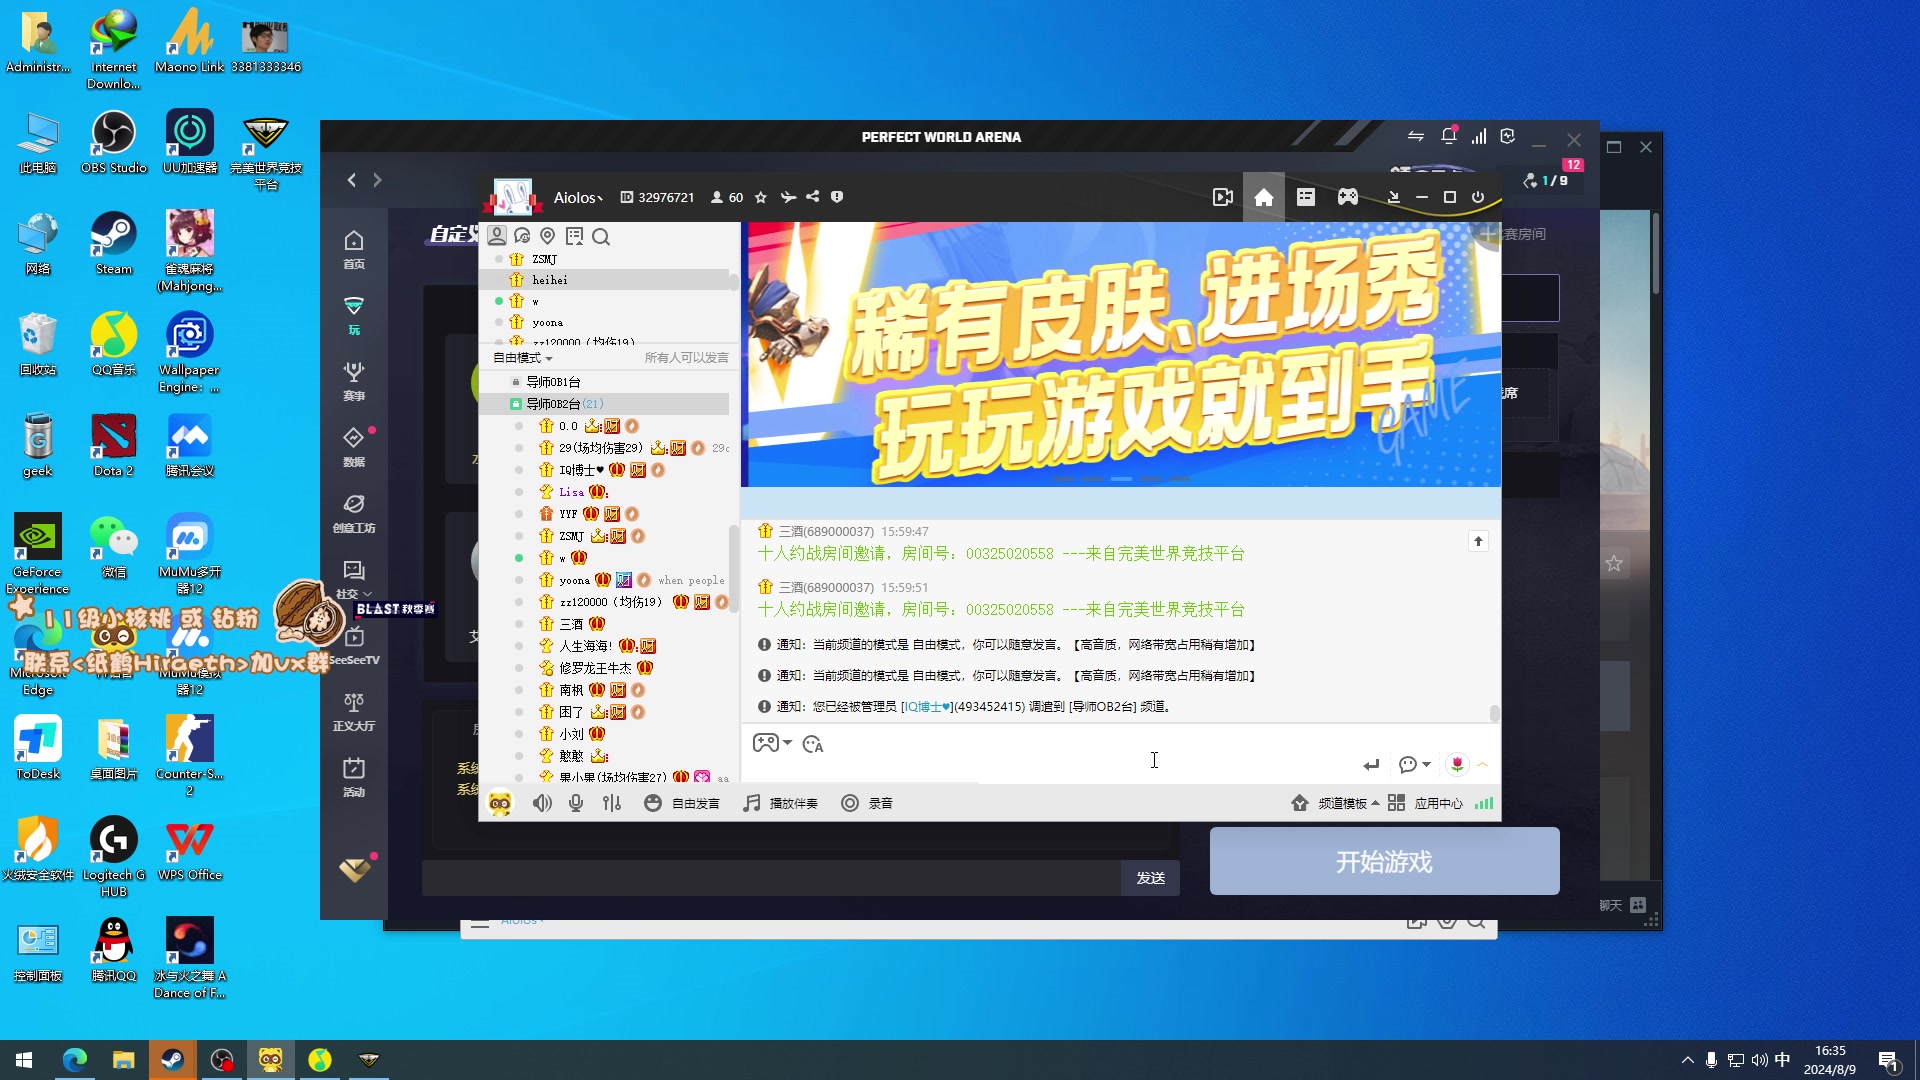Mute the YY speaker volume icon
Screen dimensions: 1920x1080
click(542, 803)
